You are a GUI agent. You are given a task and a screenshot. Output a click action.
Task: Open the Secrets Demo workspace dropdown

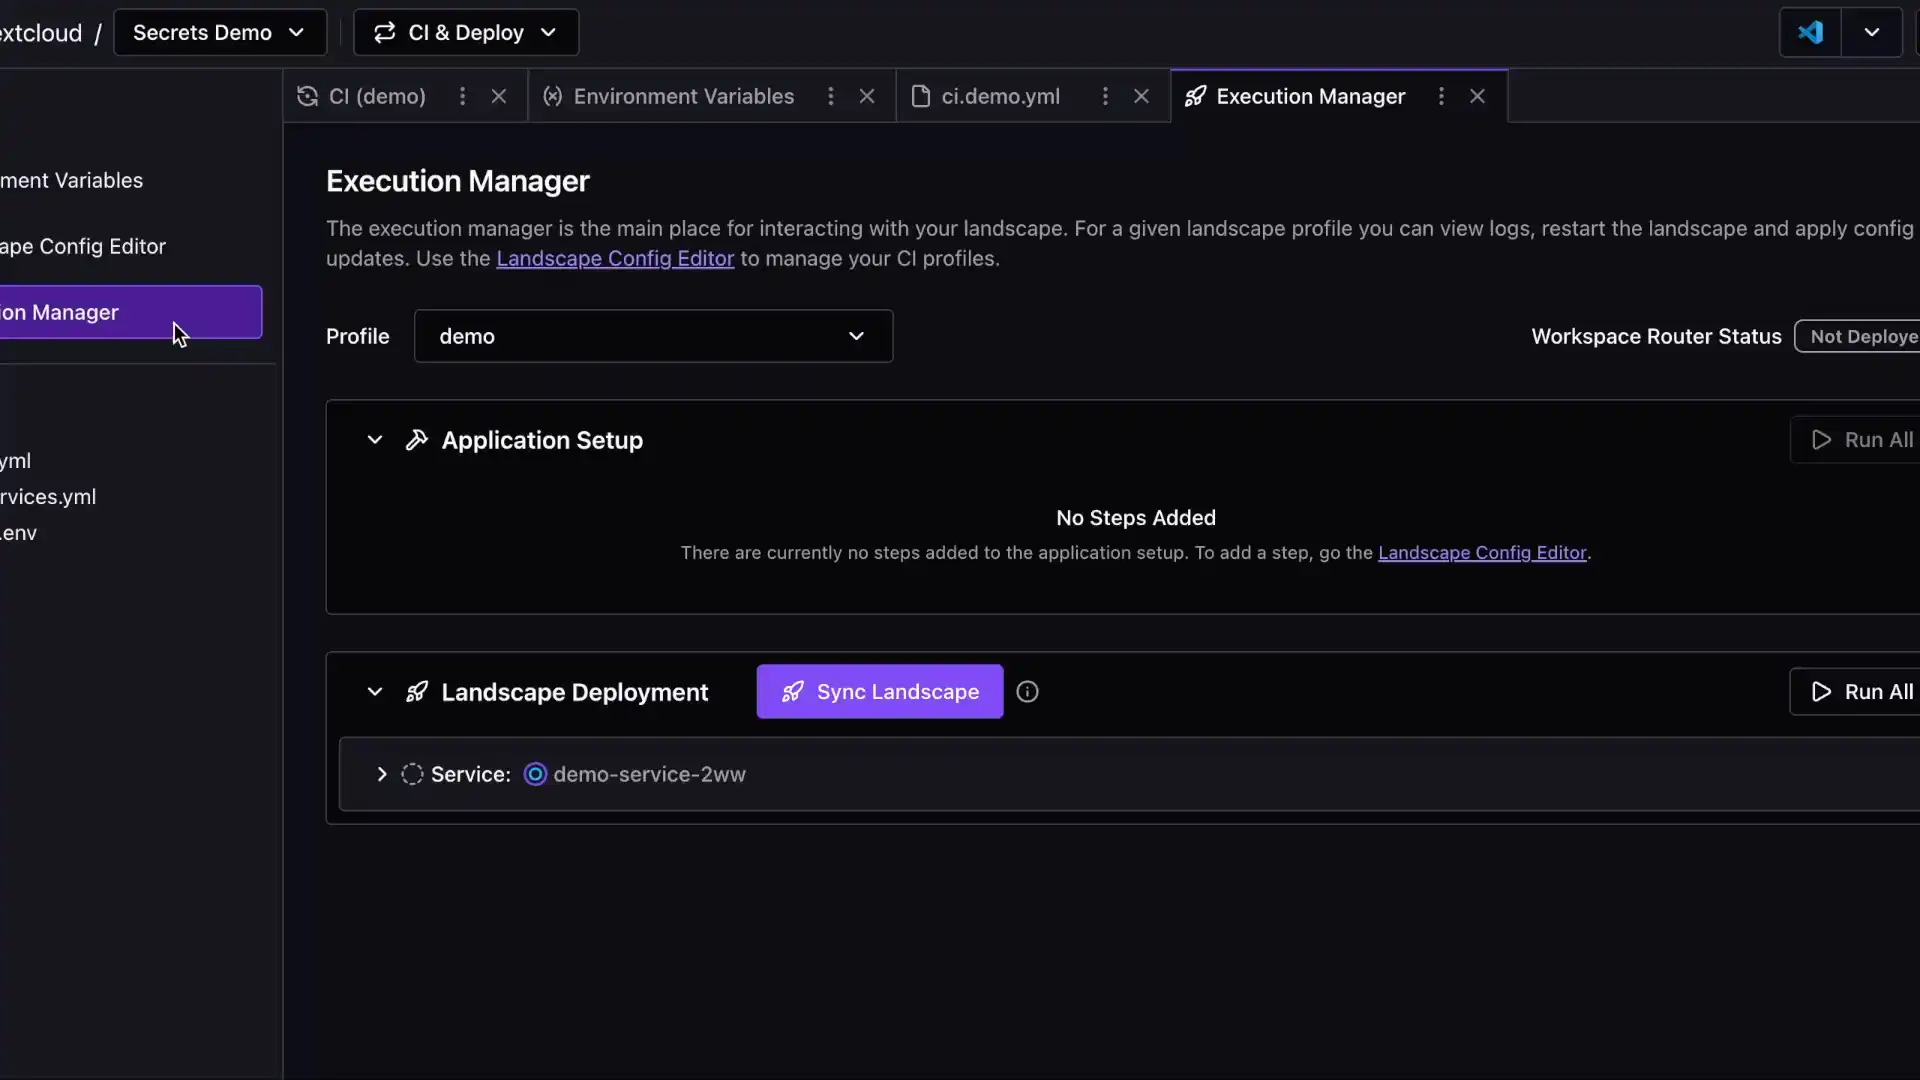click(219, 33)
